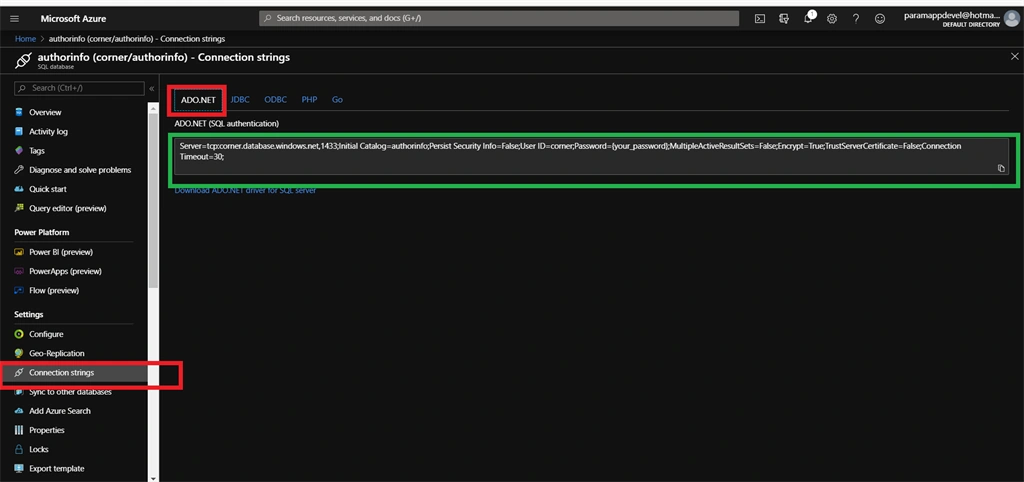Click the Configure icon under Settings

point(19,334)
